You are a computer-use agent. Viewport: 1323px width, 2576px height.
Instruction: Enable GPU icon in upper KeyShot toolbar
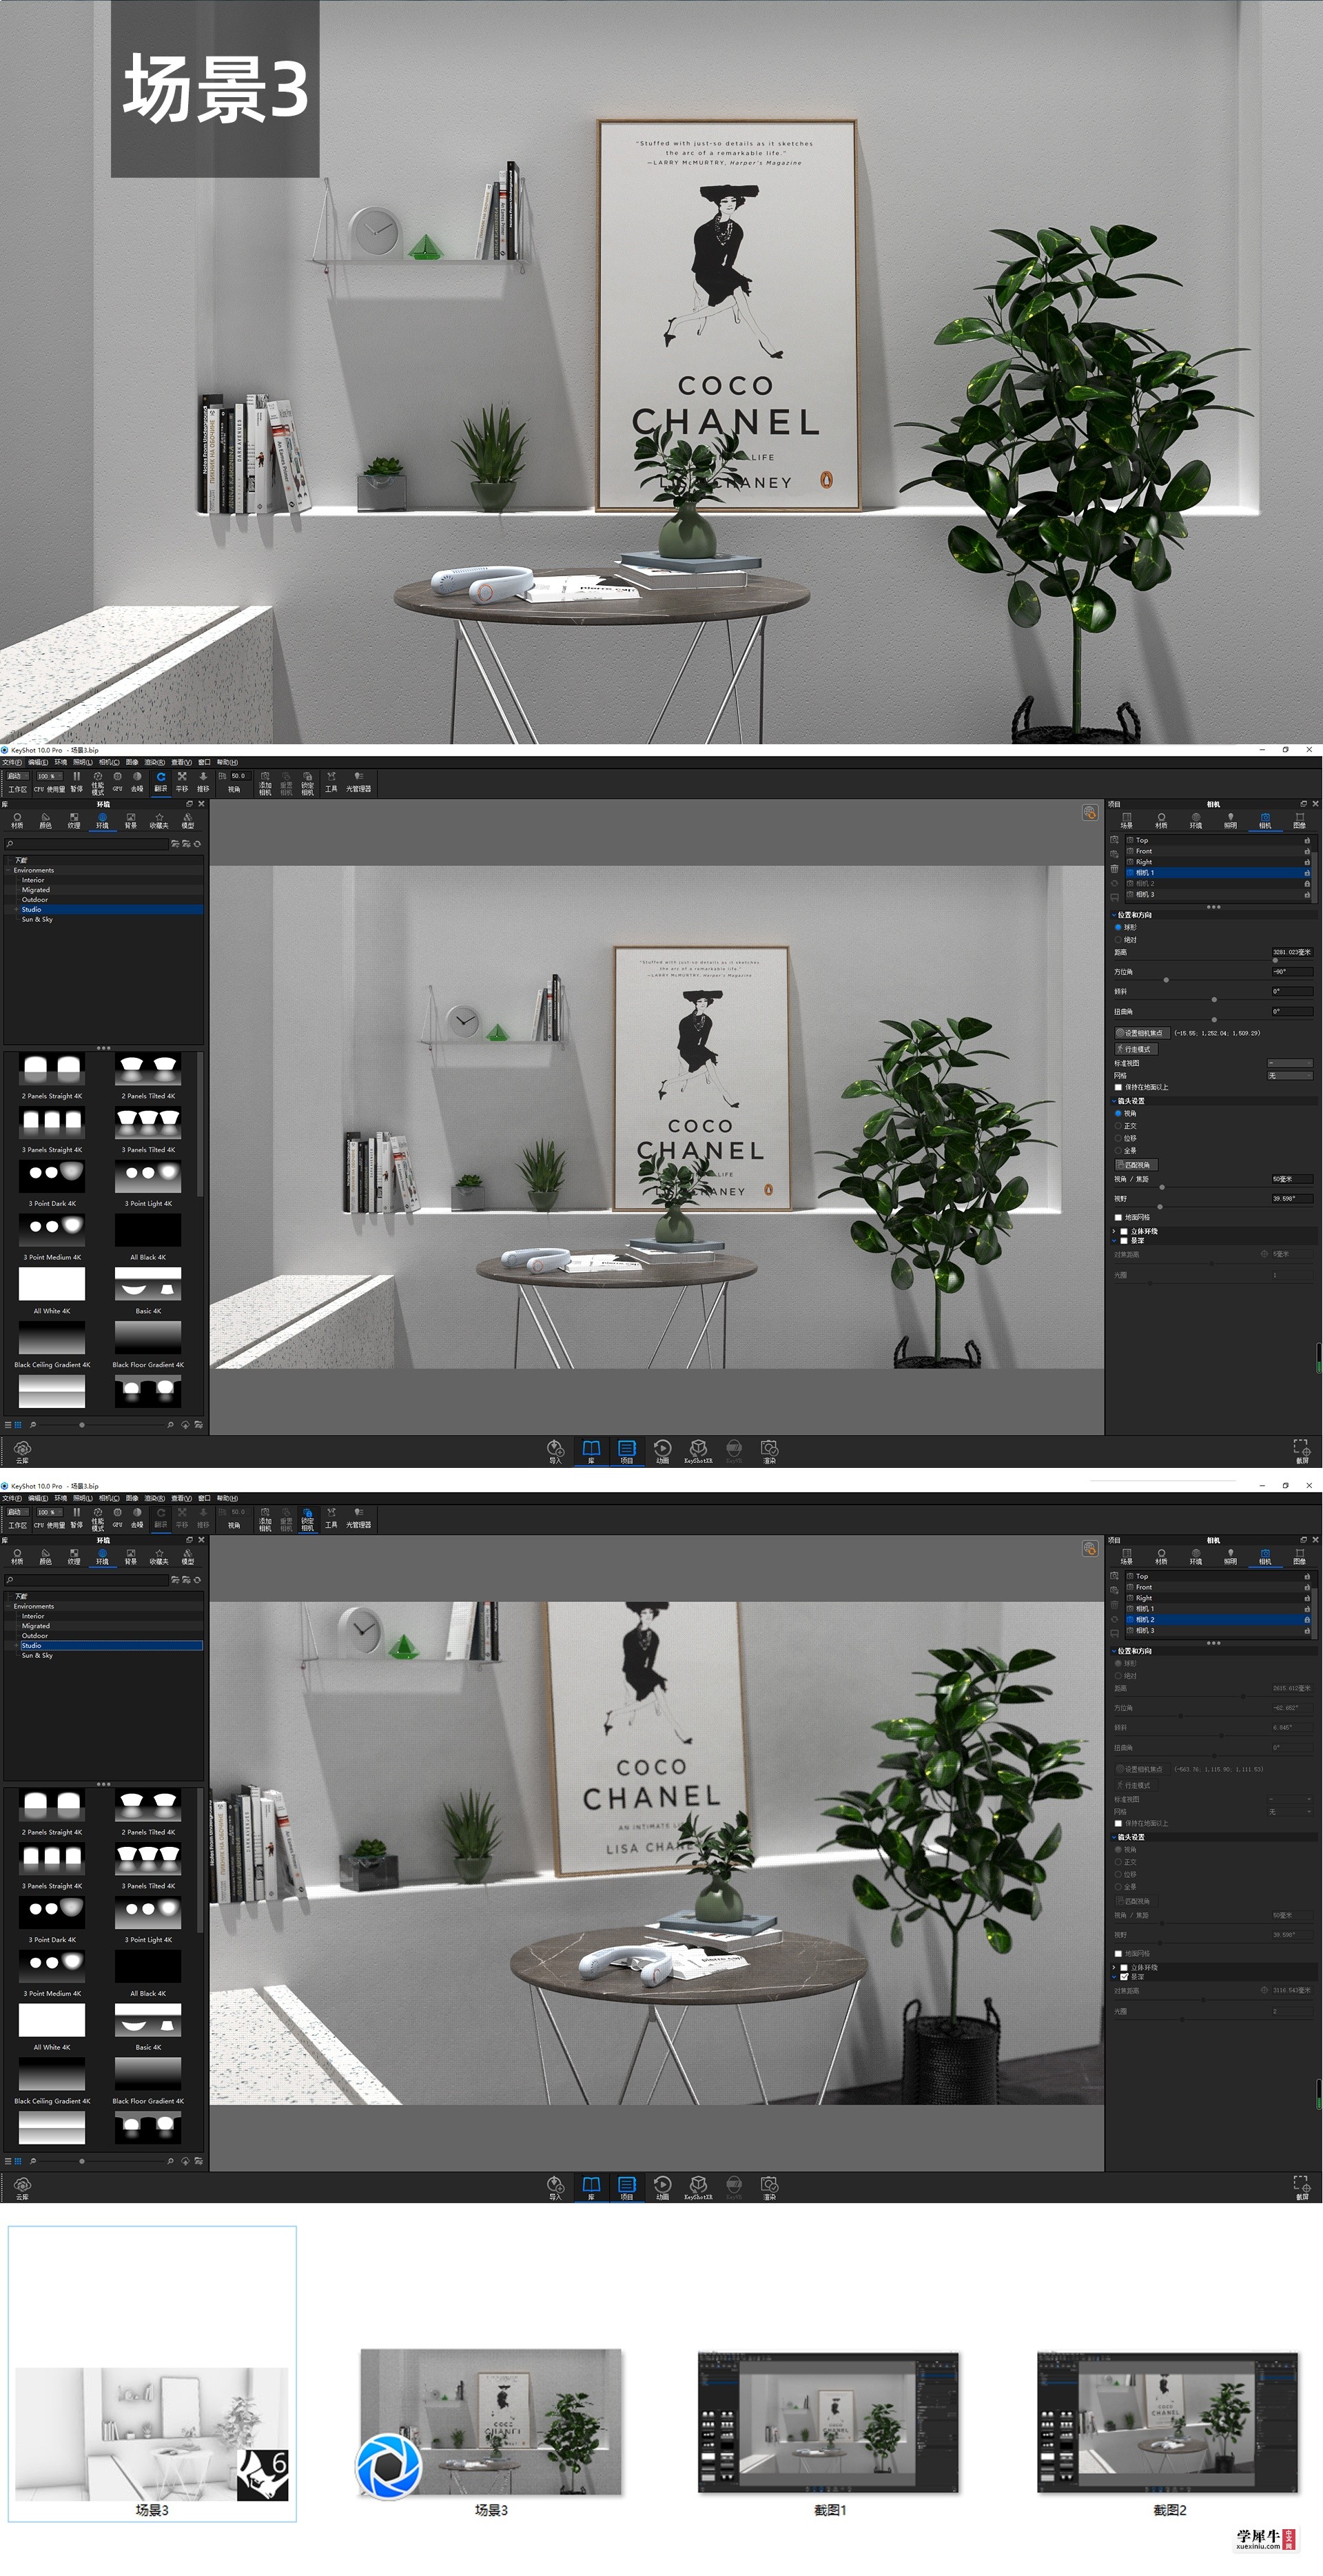(x=117, y=781)
